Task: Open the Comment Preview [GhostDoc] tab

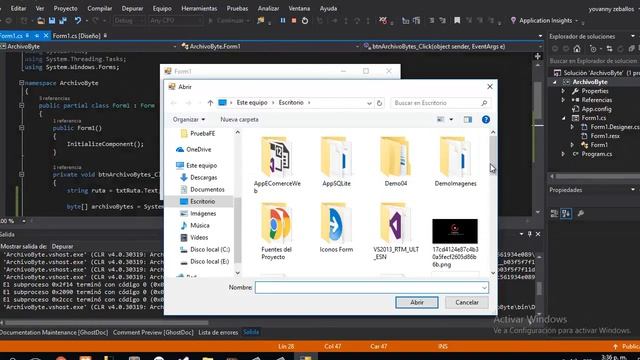Action: (x=153, y=333)
